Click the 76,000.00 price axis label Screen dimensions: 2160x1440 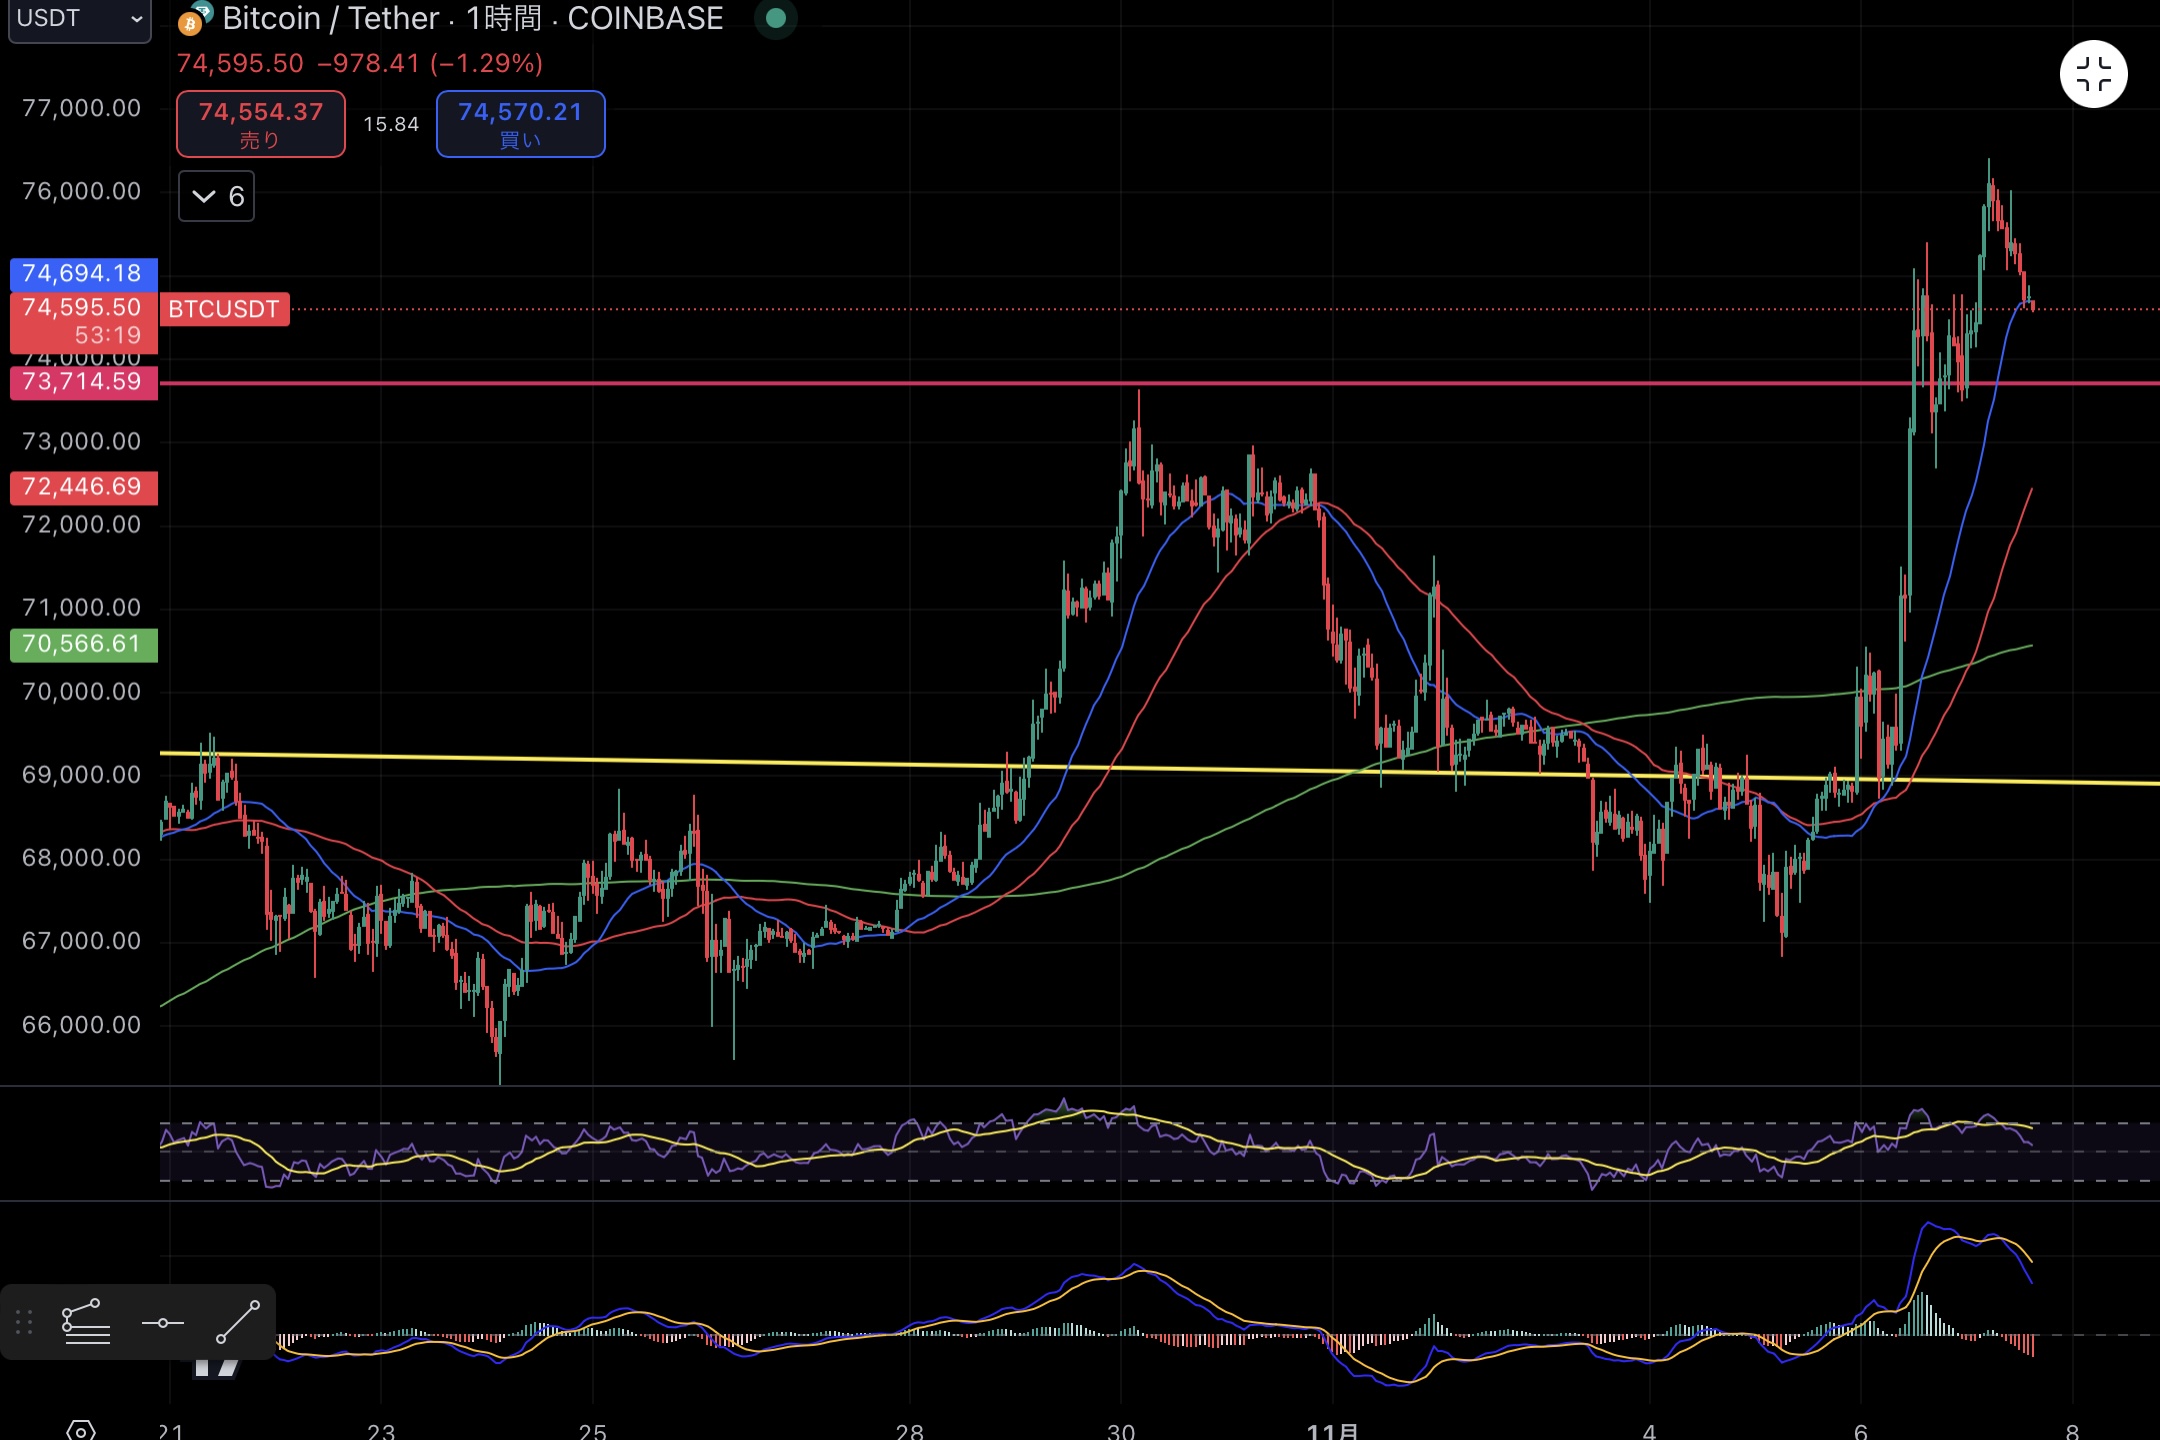pos(82,191)
